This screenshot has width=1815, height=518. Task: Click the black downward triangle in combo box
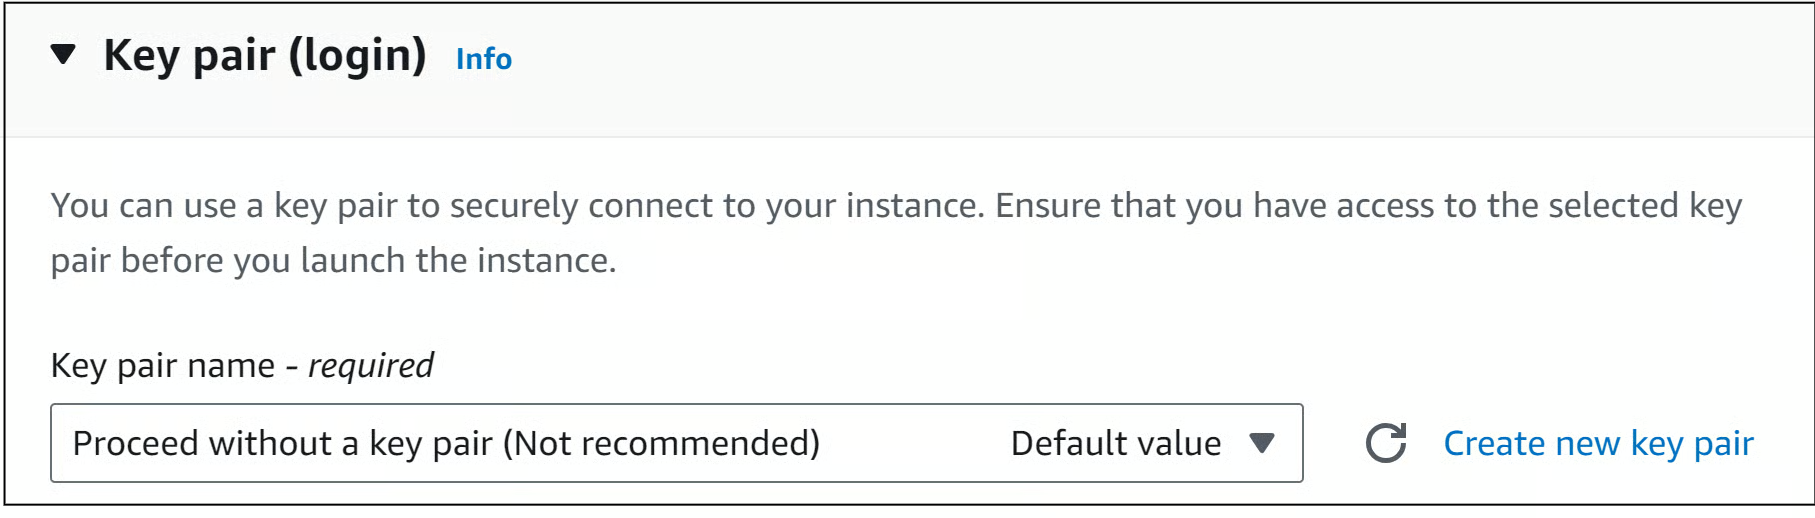[1262, 443]
